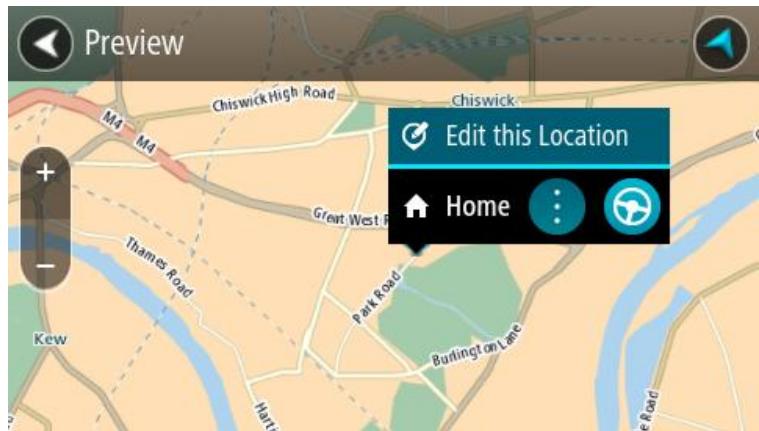This screenshot has height=431, width=759.
Task: Tap the current location arrow button
Action: tap(721, 44)
